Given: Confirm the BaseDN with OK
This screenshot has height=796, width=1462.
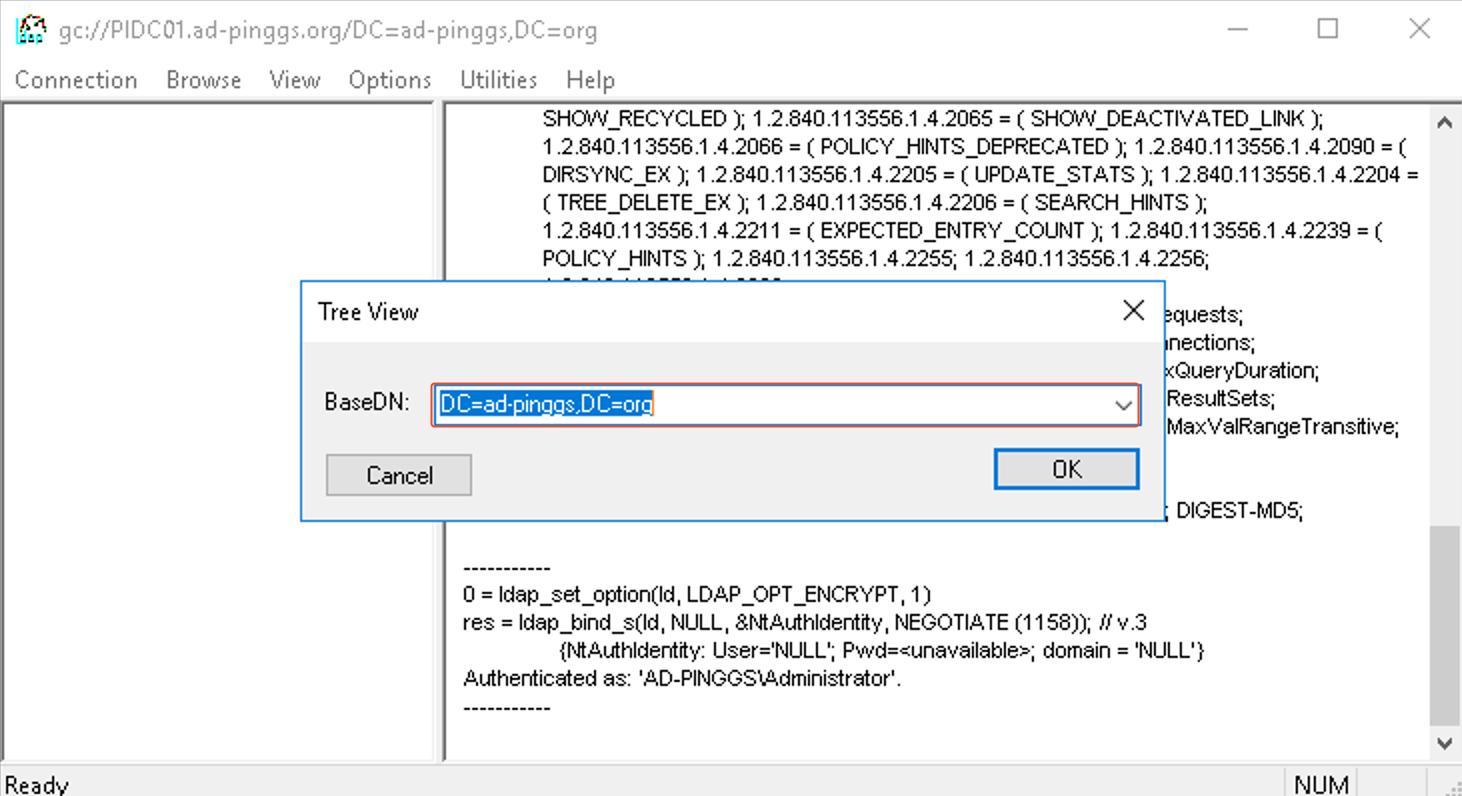Looking at the screenshot, I should 1066,469.
